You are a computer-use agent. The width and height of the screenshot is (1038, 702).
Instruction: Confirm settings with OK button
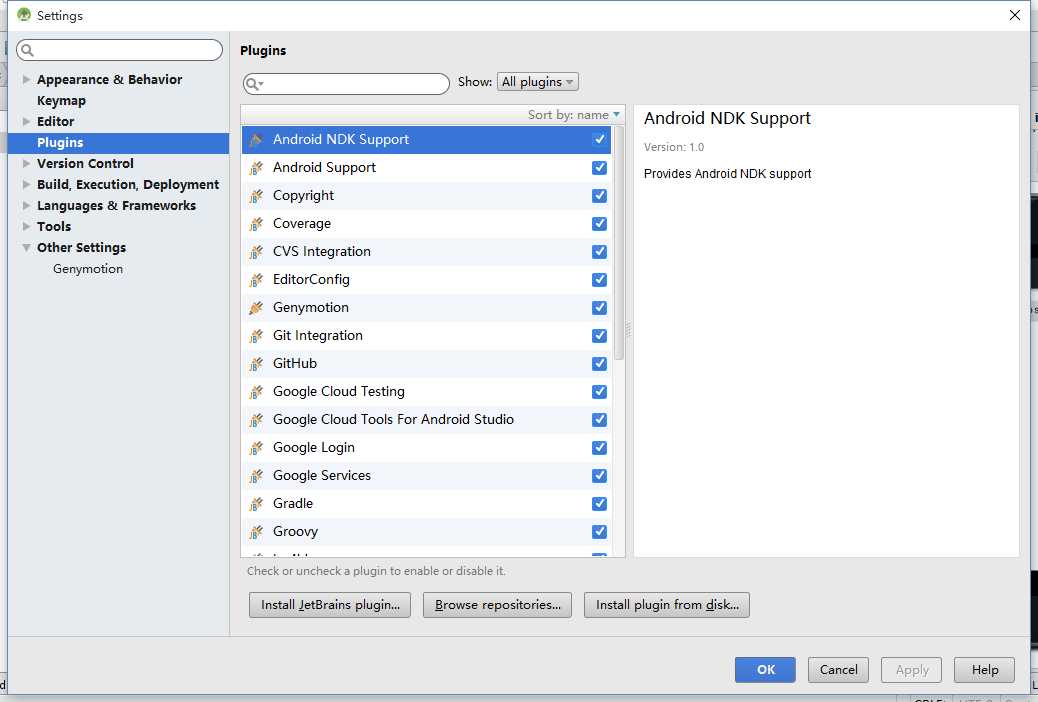765,670
